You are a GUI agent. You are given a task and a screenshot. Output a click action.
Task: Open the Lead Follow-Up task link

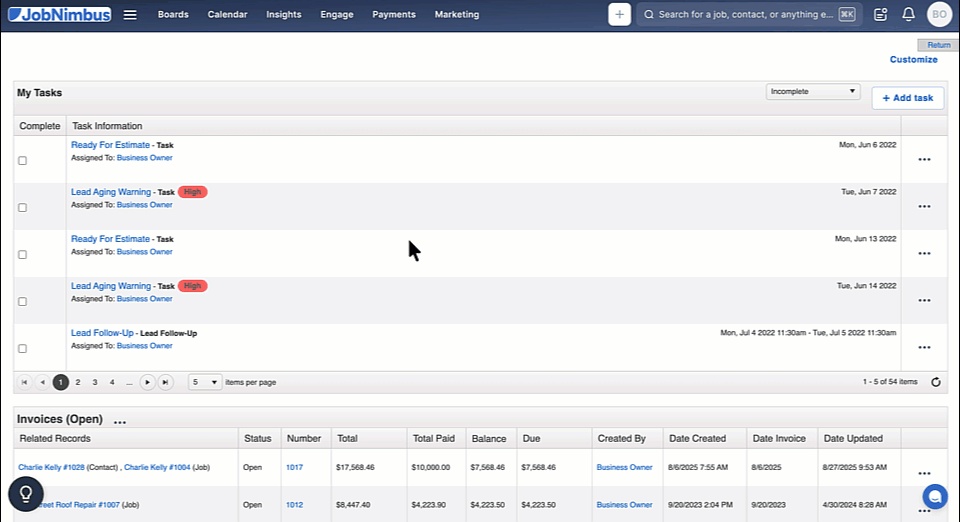point(102,333)
